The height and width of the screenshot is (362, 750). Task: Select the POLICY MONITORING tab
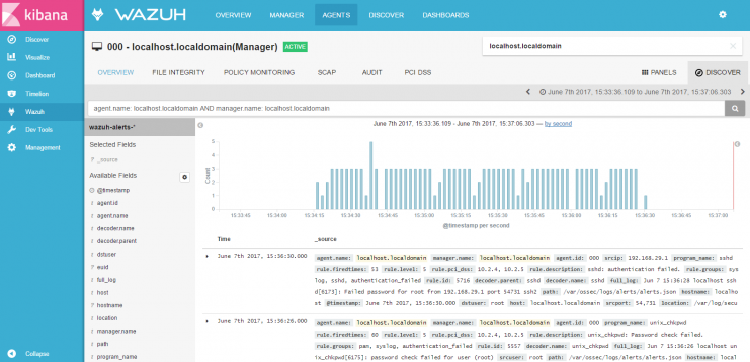point(259,73)
